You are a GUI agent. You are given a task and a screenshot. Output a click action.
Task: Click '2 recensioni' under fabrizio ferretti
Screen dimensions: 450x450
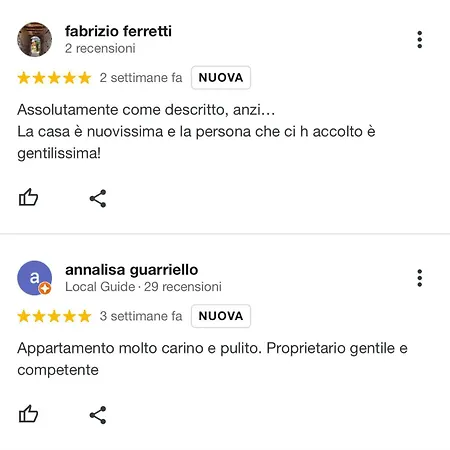click(x=100, y=48)
